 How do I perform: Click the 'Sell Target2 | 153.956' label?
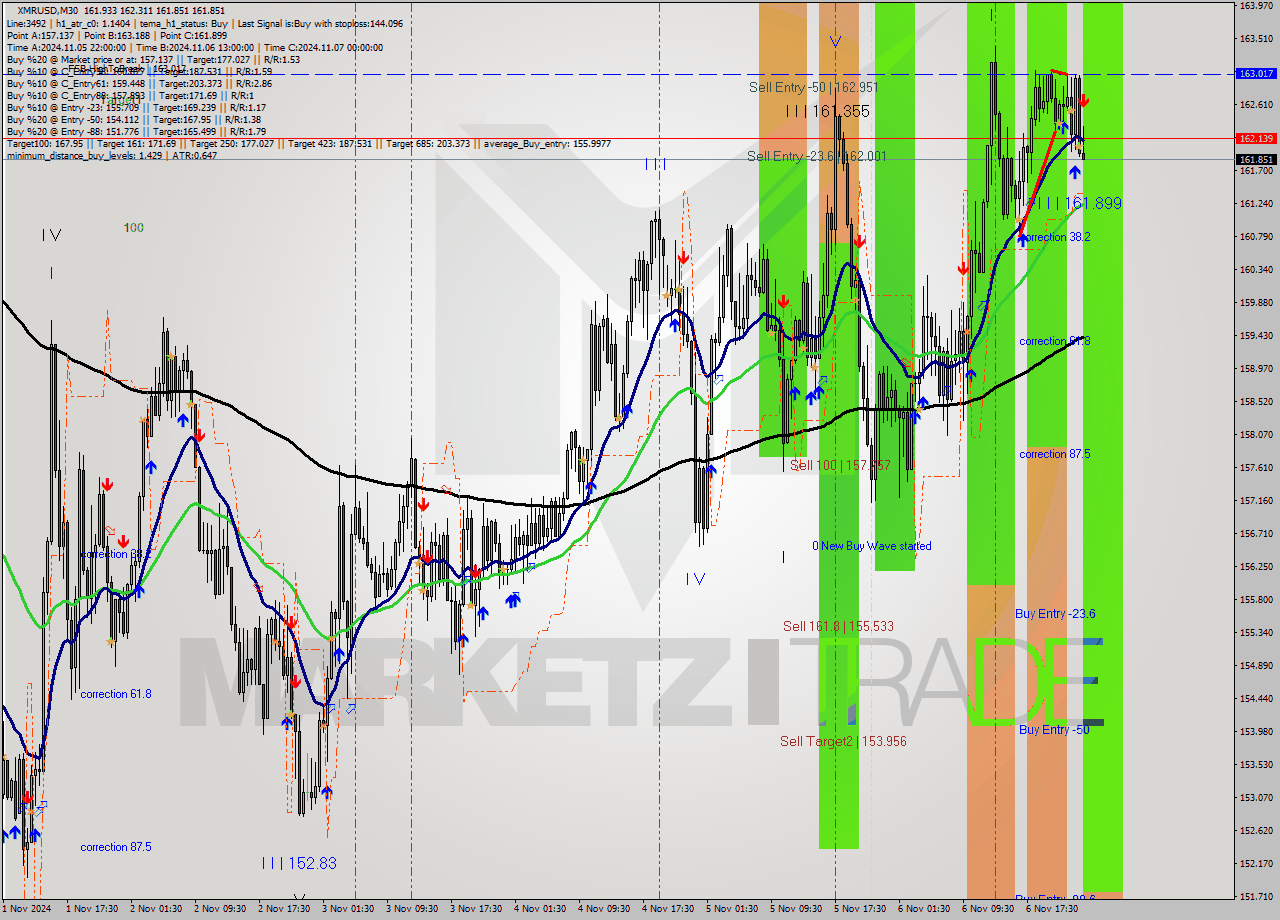[843, 741]
